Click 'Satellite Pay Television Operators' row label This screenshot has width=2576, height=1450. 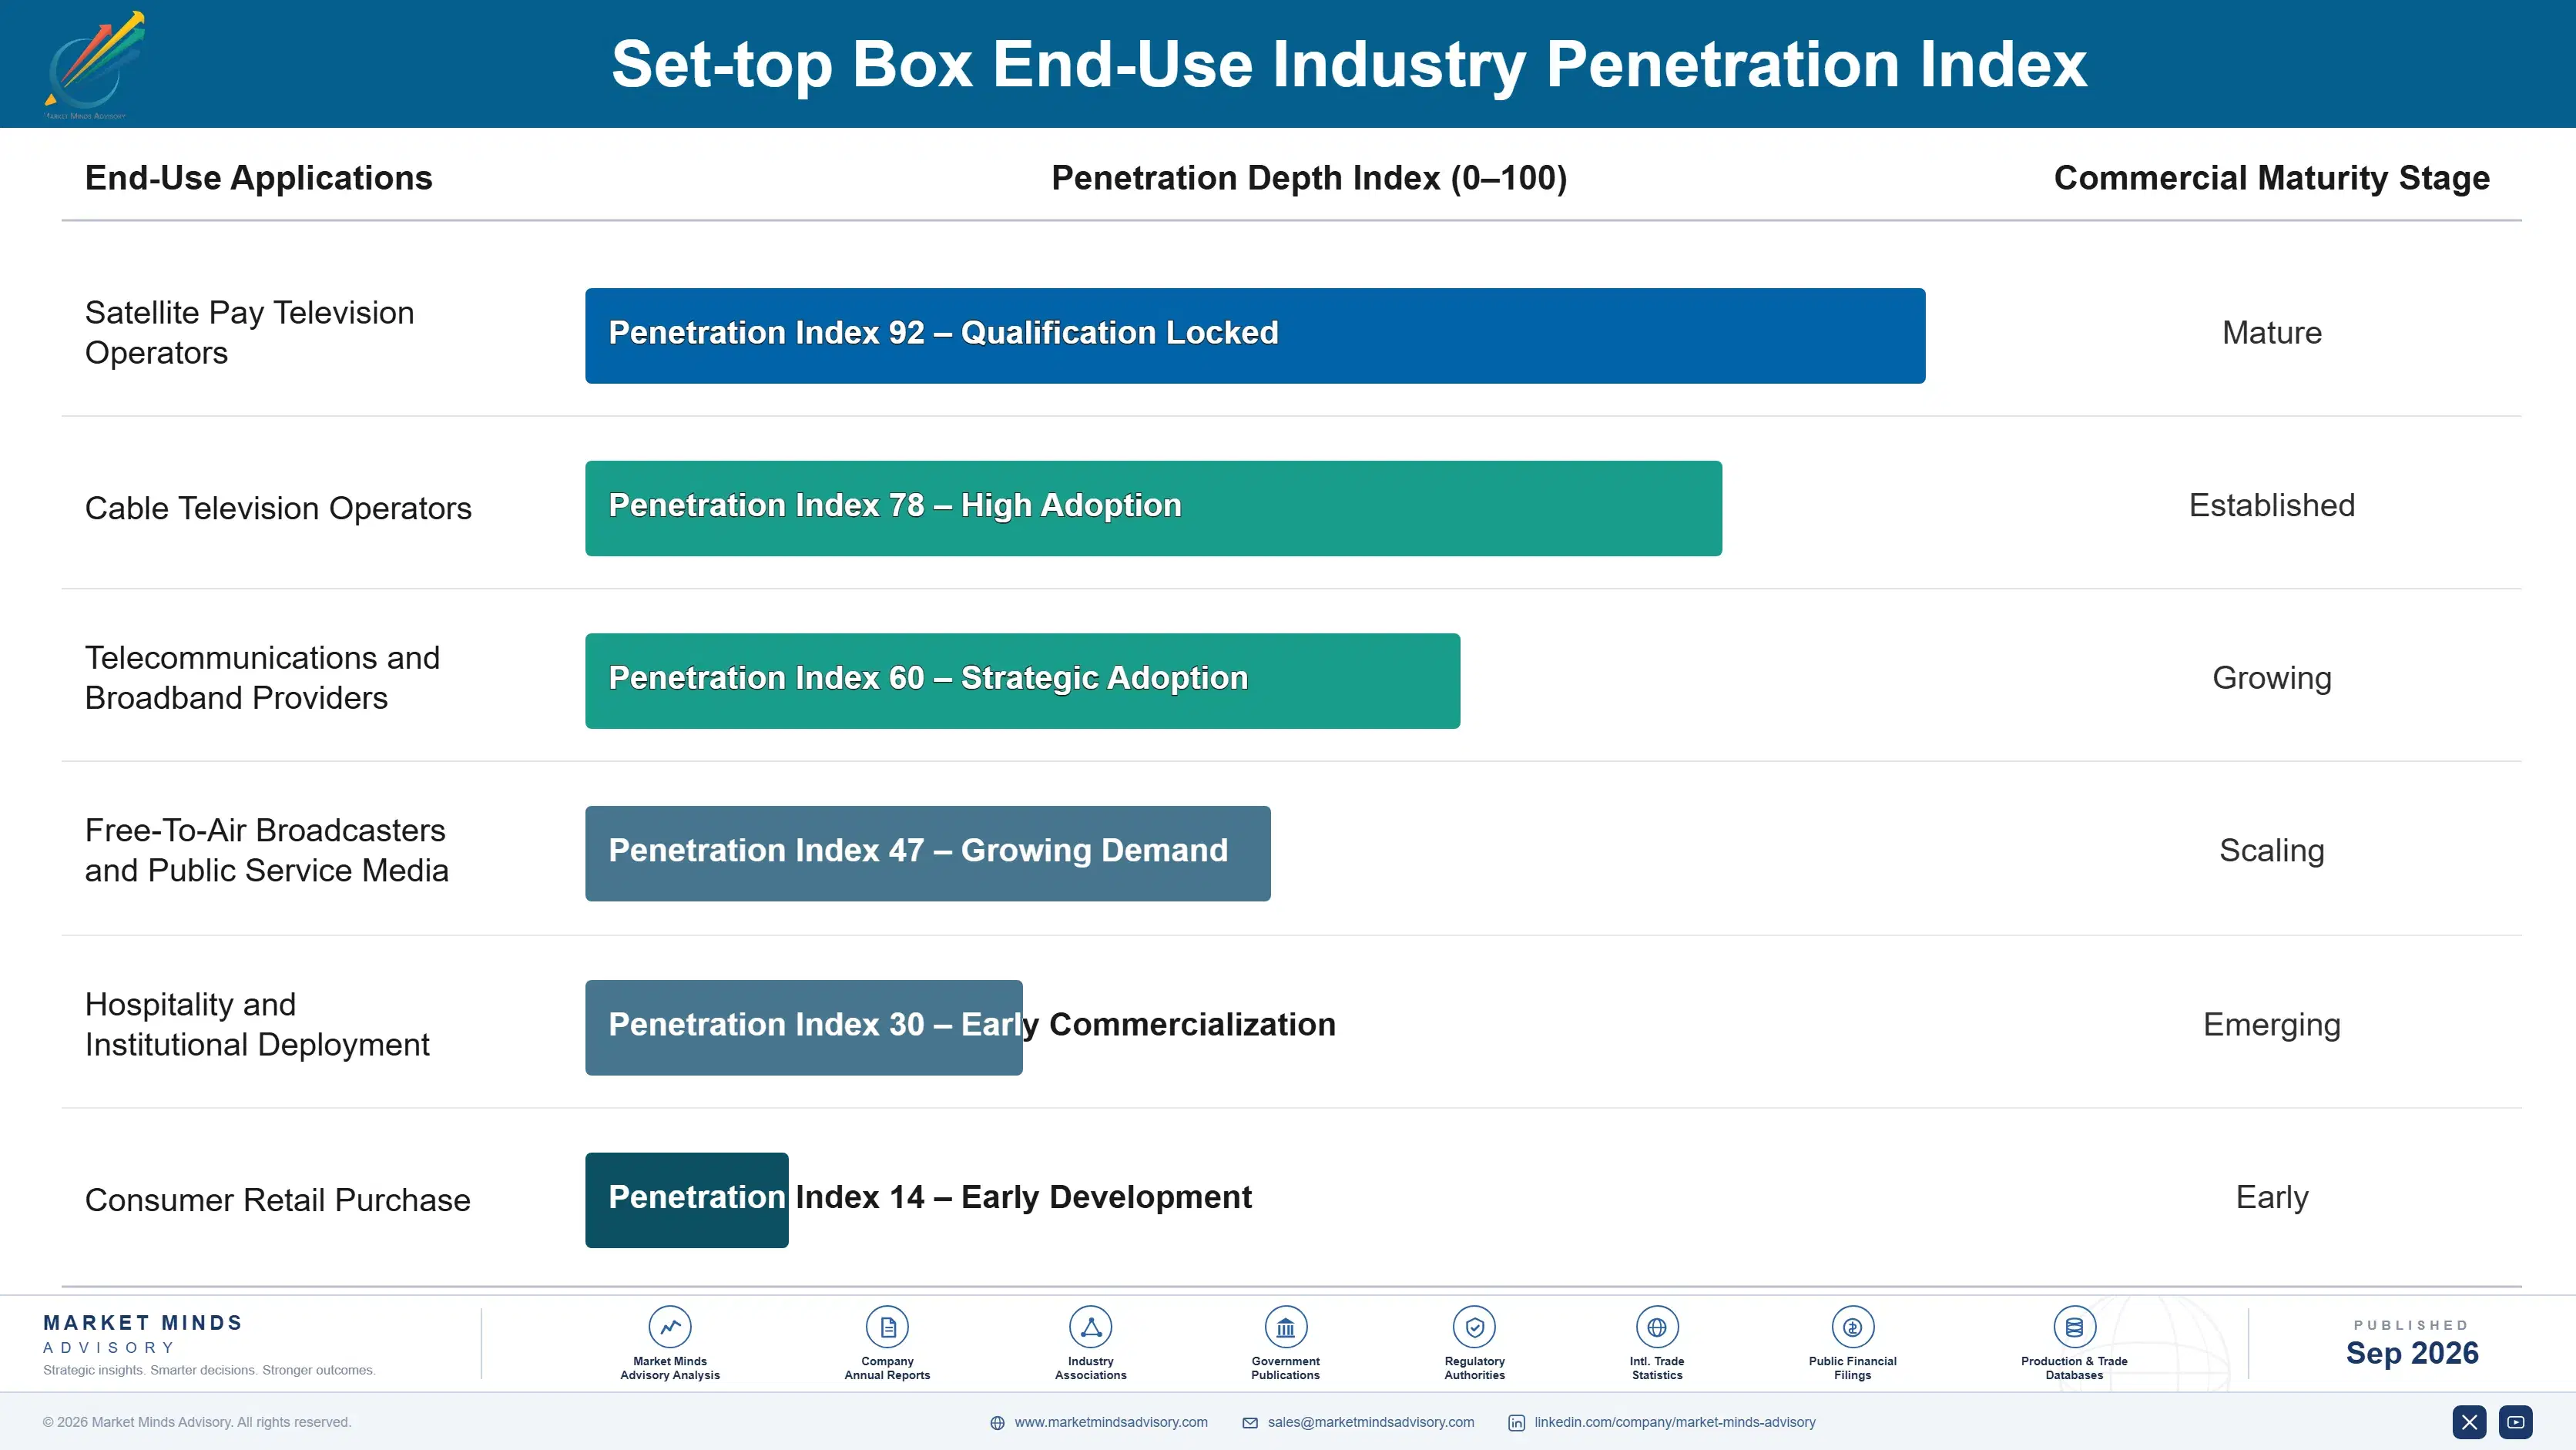pyautogui.click(x=249, y=332)
